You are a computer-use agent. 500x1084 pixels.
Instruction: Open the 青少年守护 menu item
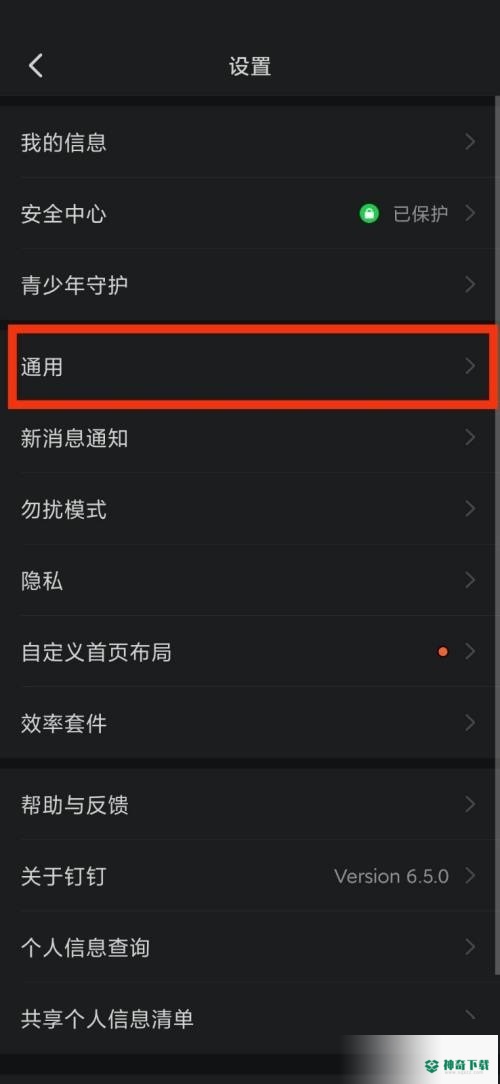click(250, 285)
